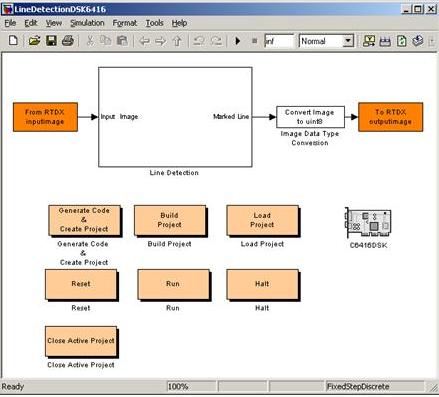Open the Format menu
The image size is (439, 397).
tap(125, 23)
